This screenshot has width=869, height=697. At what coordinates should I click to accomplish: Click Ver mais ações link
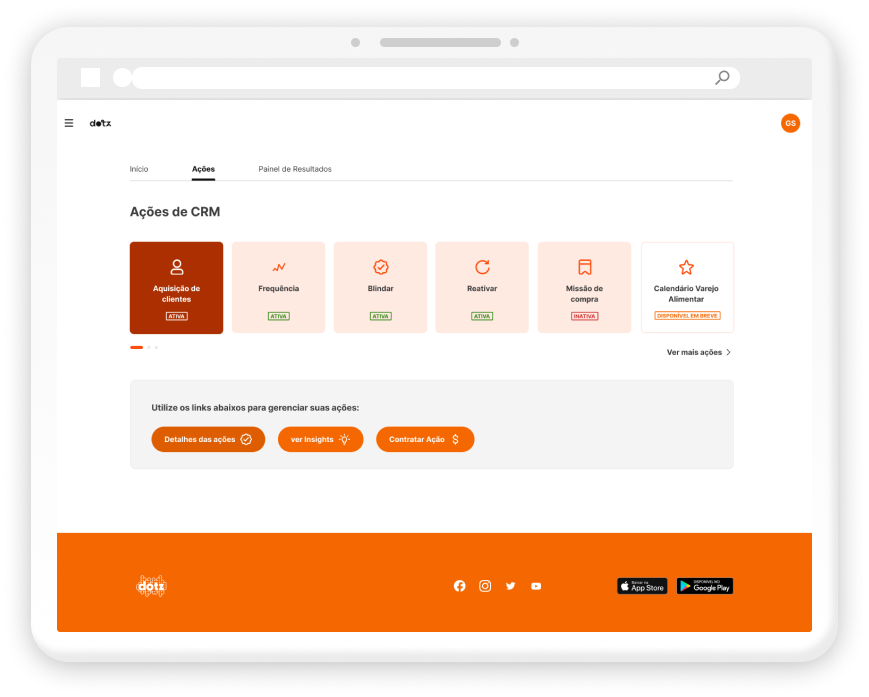pos(694,352)
